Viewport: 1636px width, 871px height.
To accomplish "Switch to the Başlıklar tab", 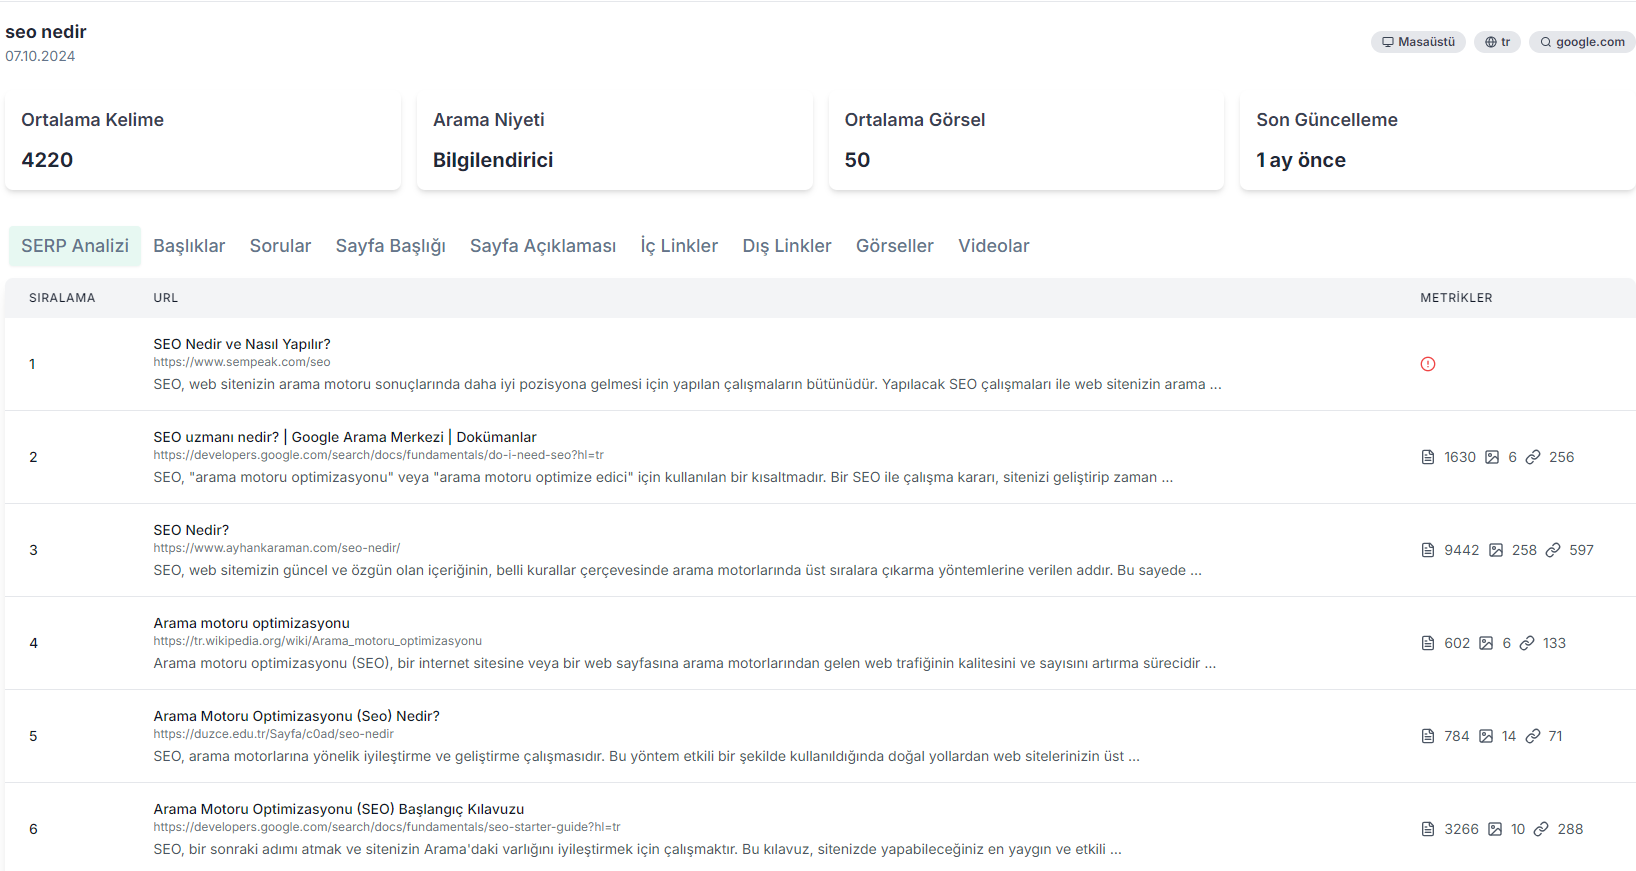I will (189, 246).
